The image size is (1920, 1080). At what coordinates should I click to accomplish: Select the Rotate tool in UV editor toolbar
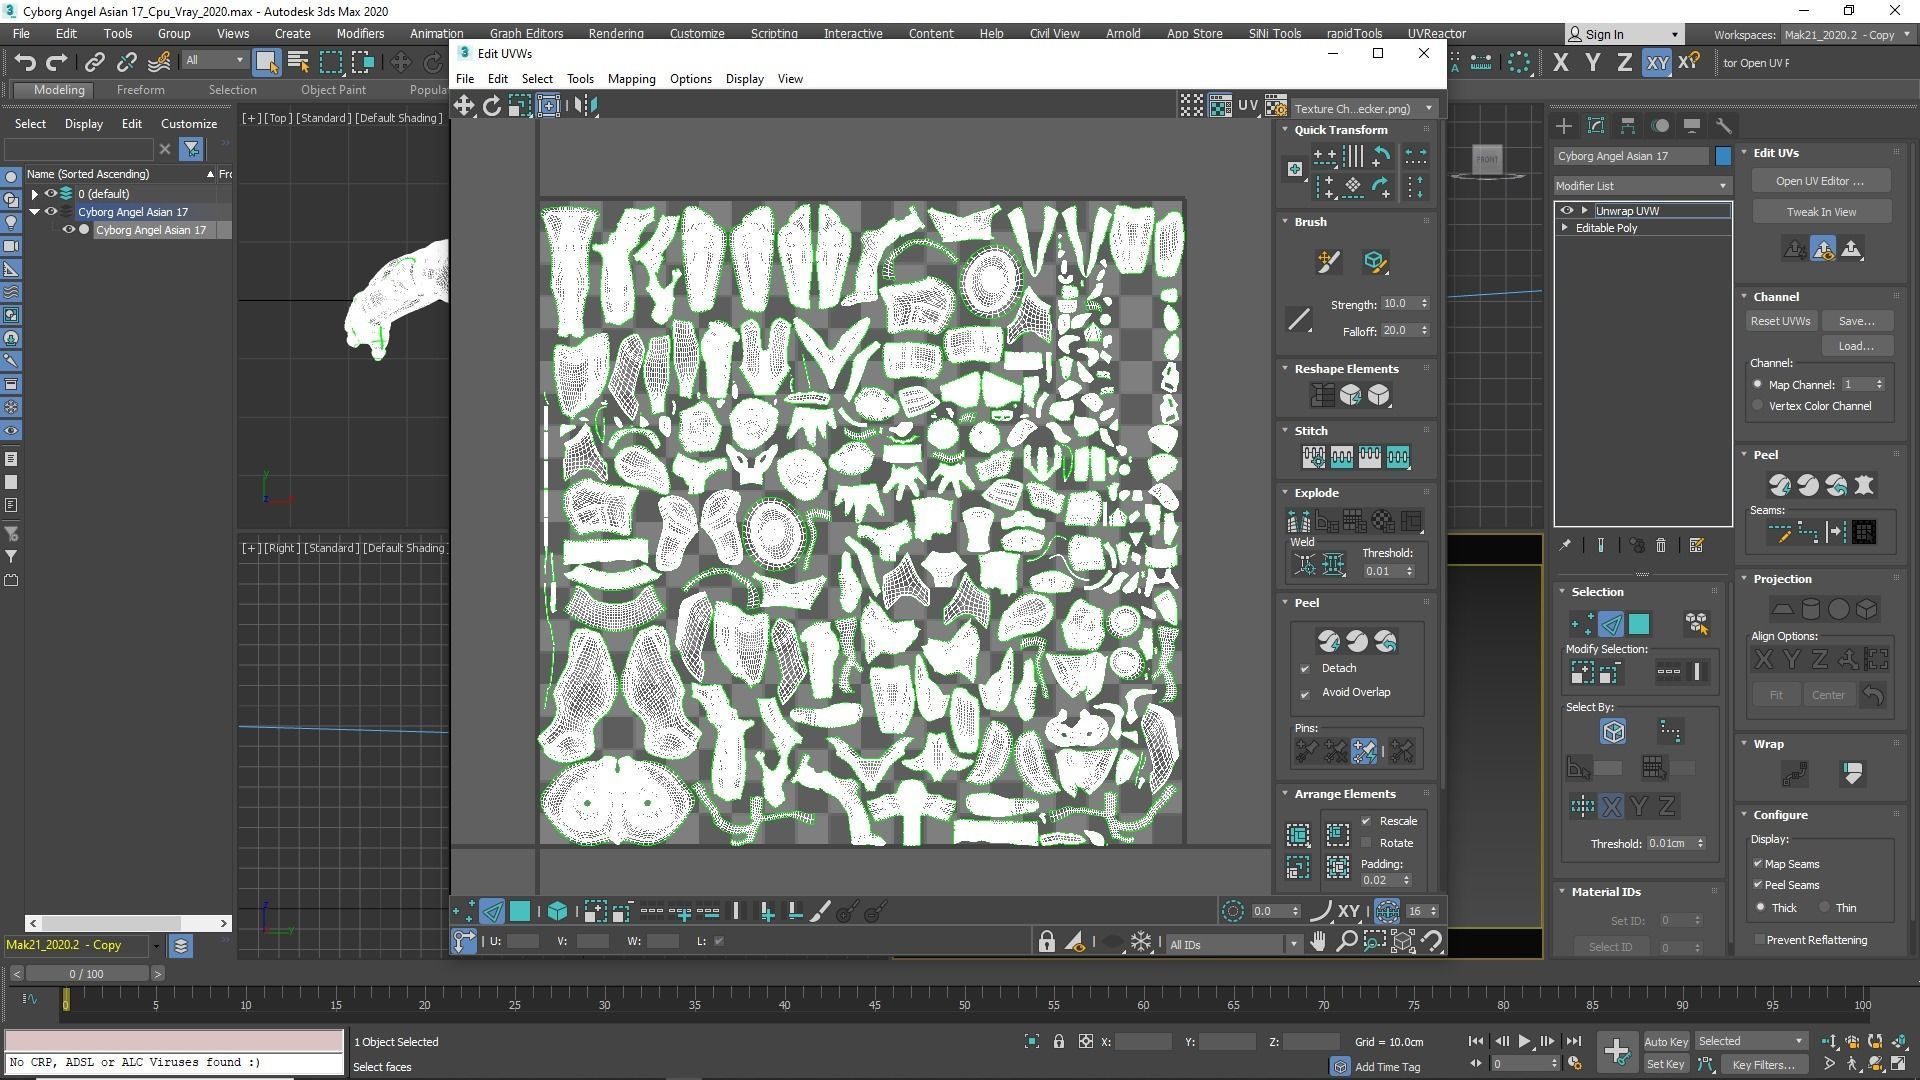(492, 106)
